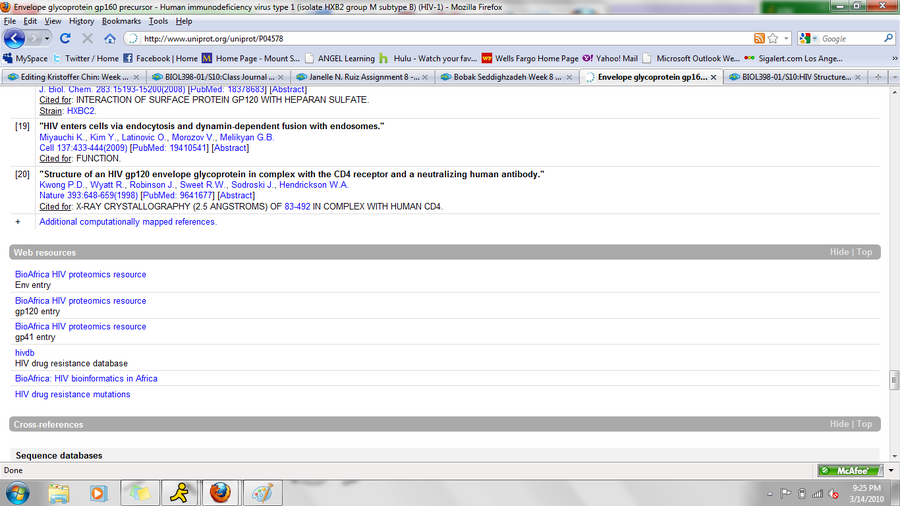The height and width of the screenshot is (506, 900).
Task: Go to the browser home page icon
Action: (x=109, y=38)
